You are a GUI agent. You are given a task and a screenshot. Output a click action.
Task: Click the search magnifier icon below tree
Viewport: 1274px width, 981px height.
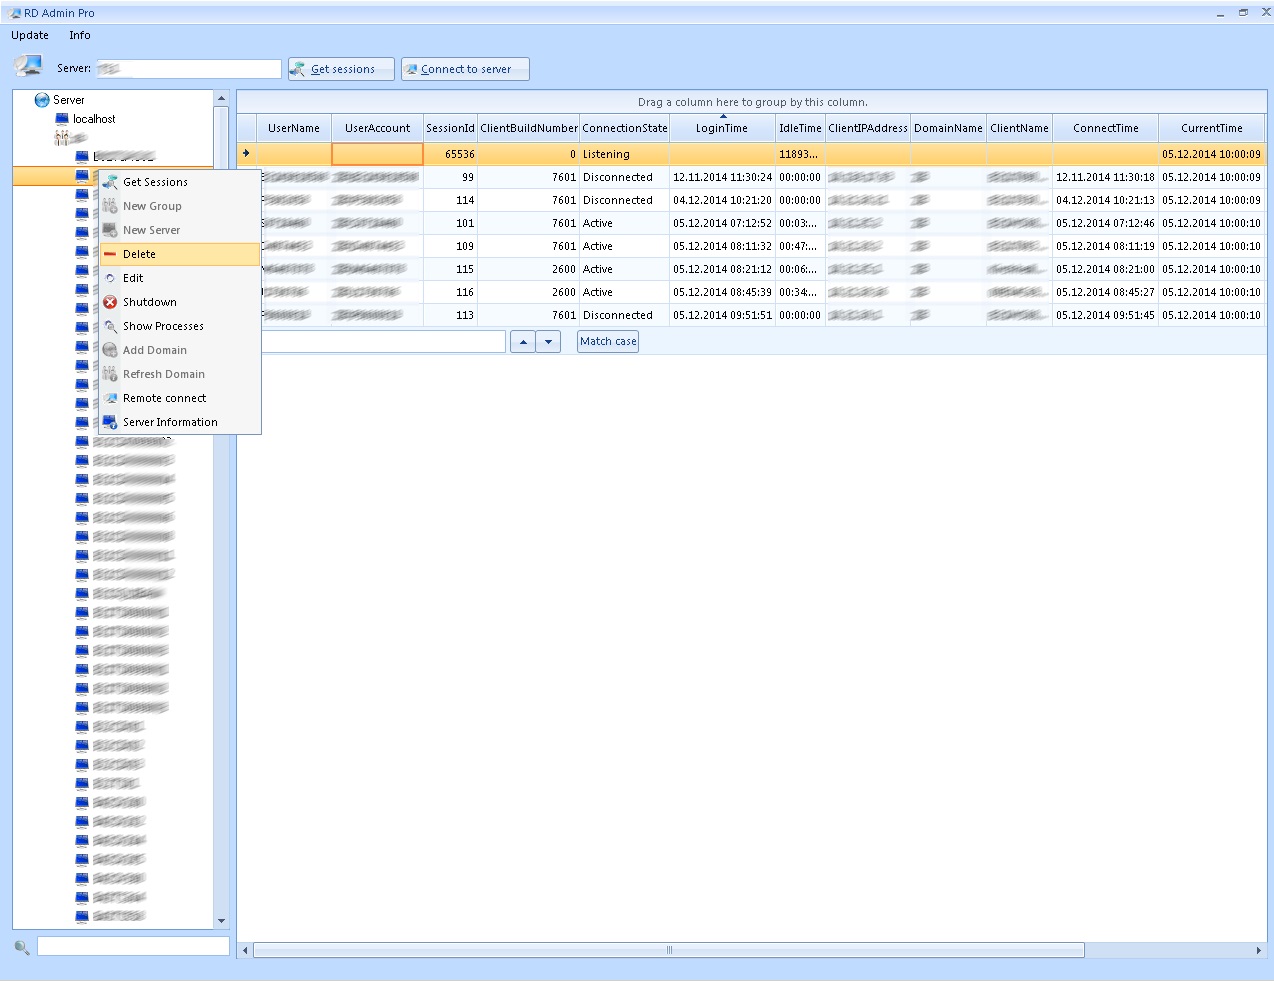pyautogui.click(x=21, y=947)
